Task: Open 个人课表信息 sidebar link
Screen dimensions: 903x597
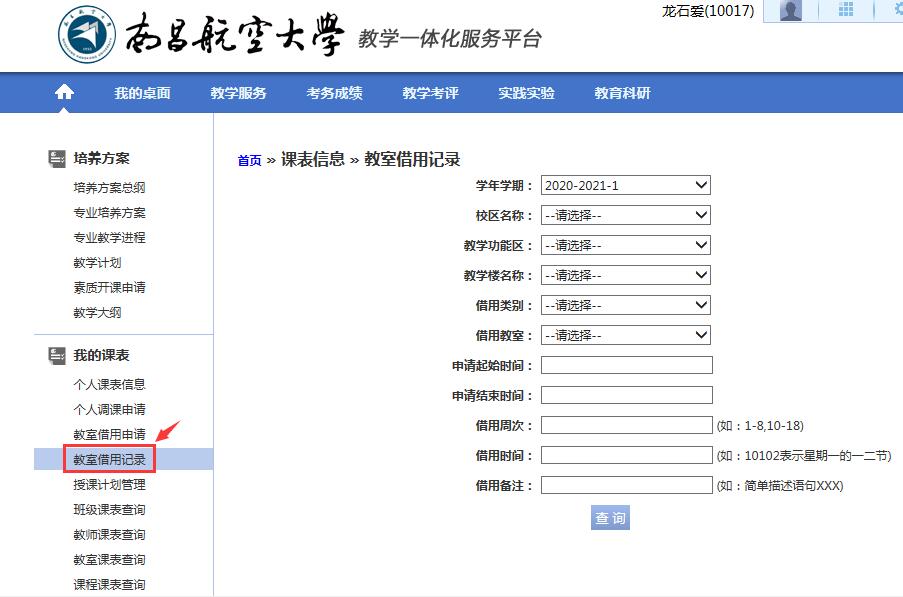Action: pyautogui.click(x=109, y=385)
